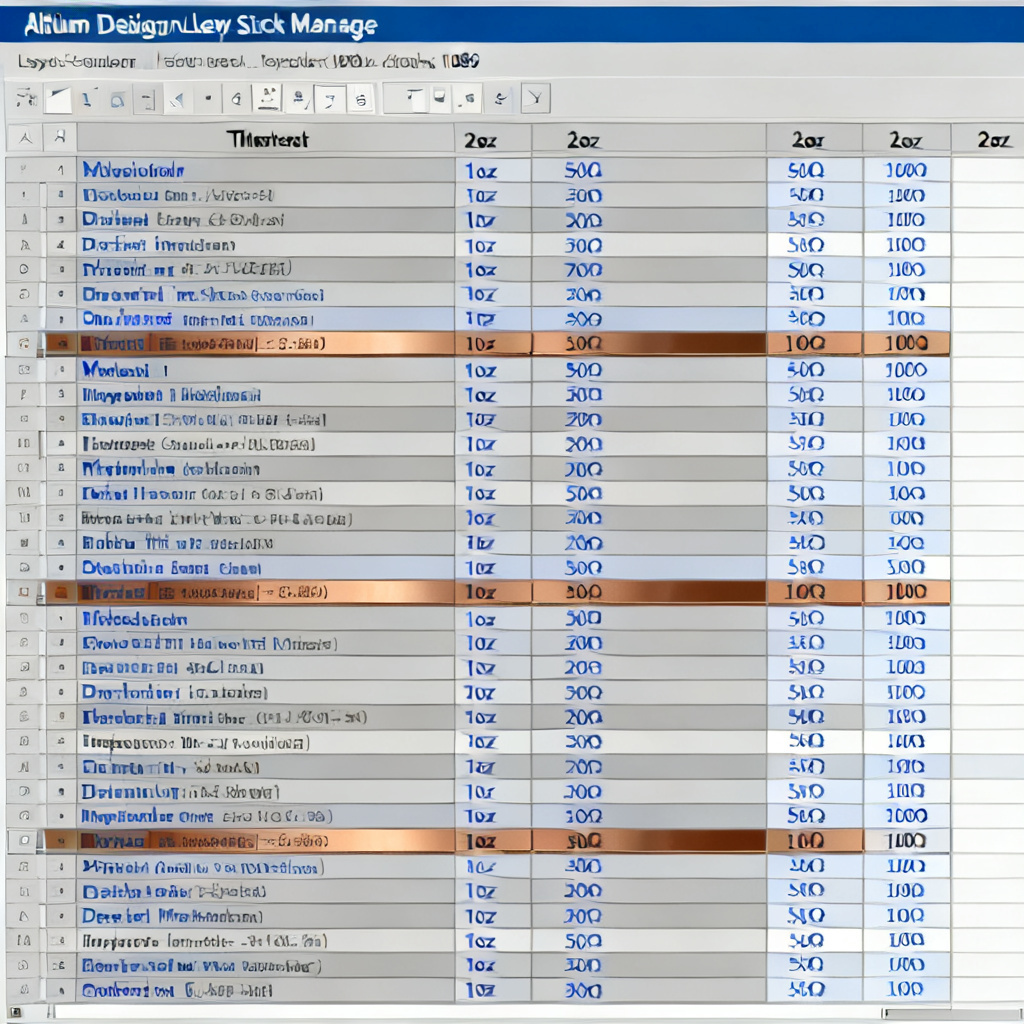Select the cell showing 000 in the last value column
This screenshot has width=1024, height=1024.
[906, 518]
